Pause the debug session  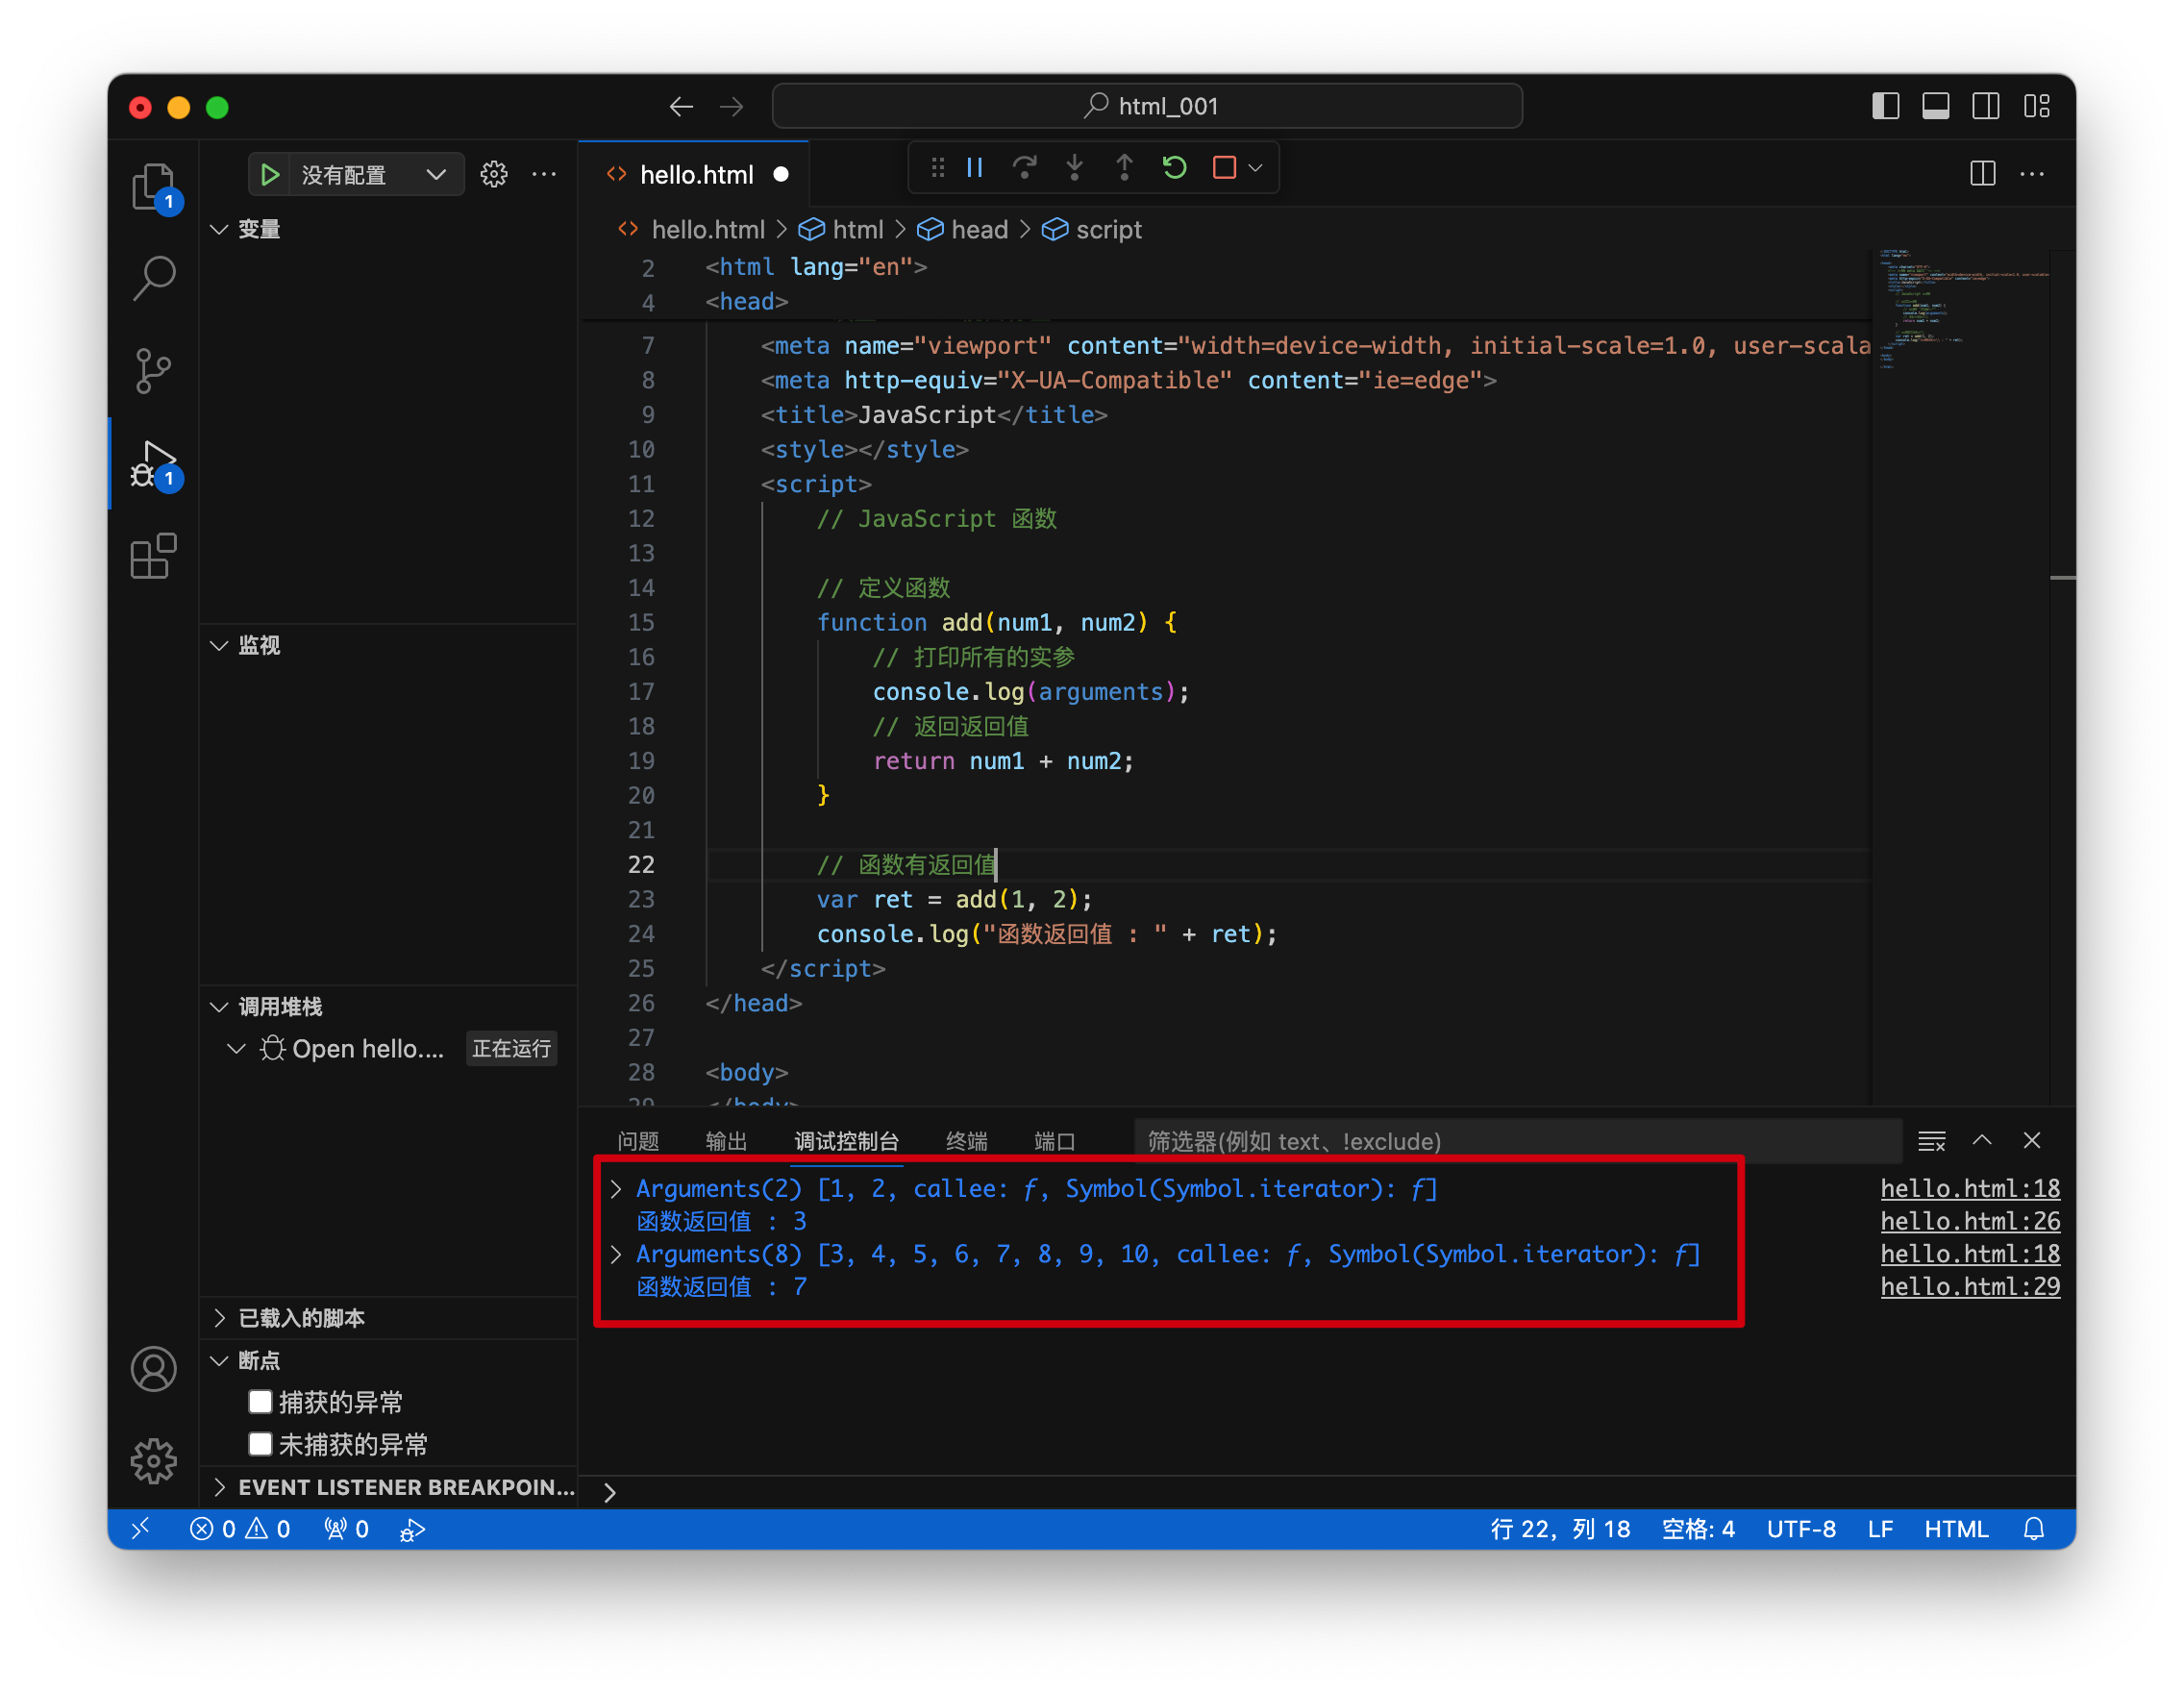tap(975, 167)
